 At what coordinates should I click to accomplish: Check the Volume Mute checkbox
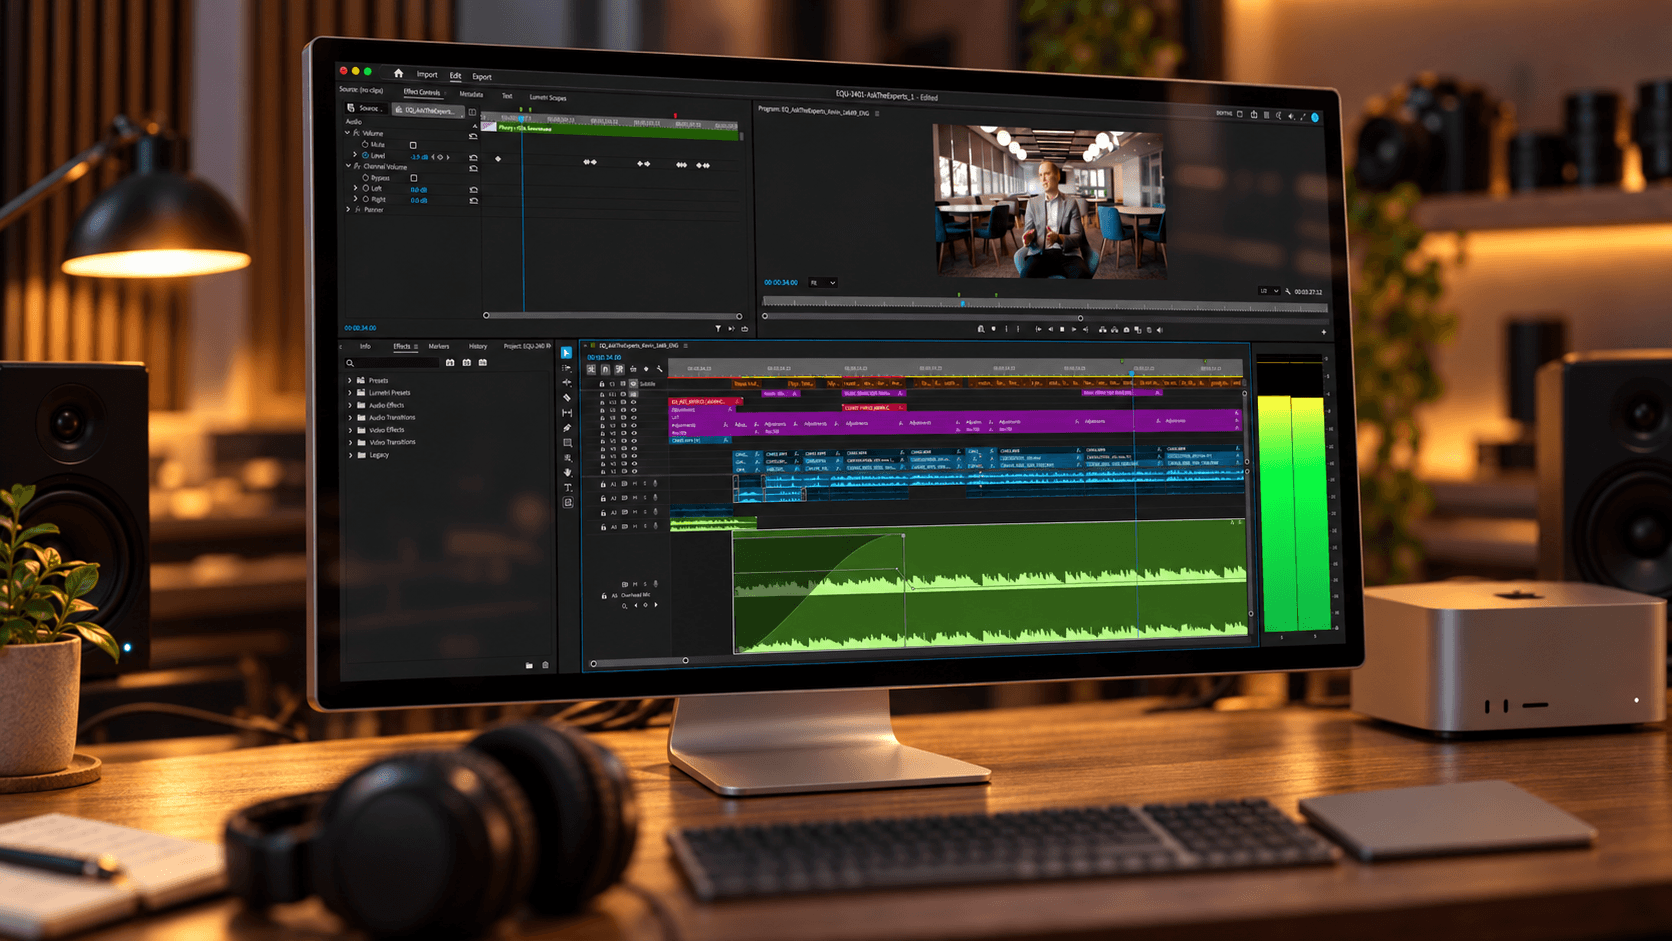(413, 145)
